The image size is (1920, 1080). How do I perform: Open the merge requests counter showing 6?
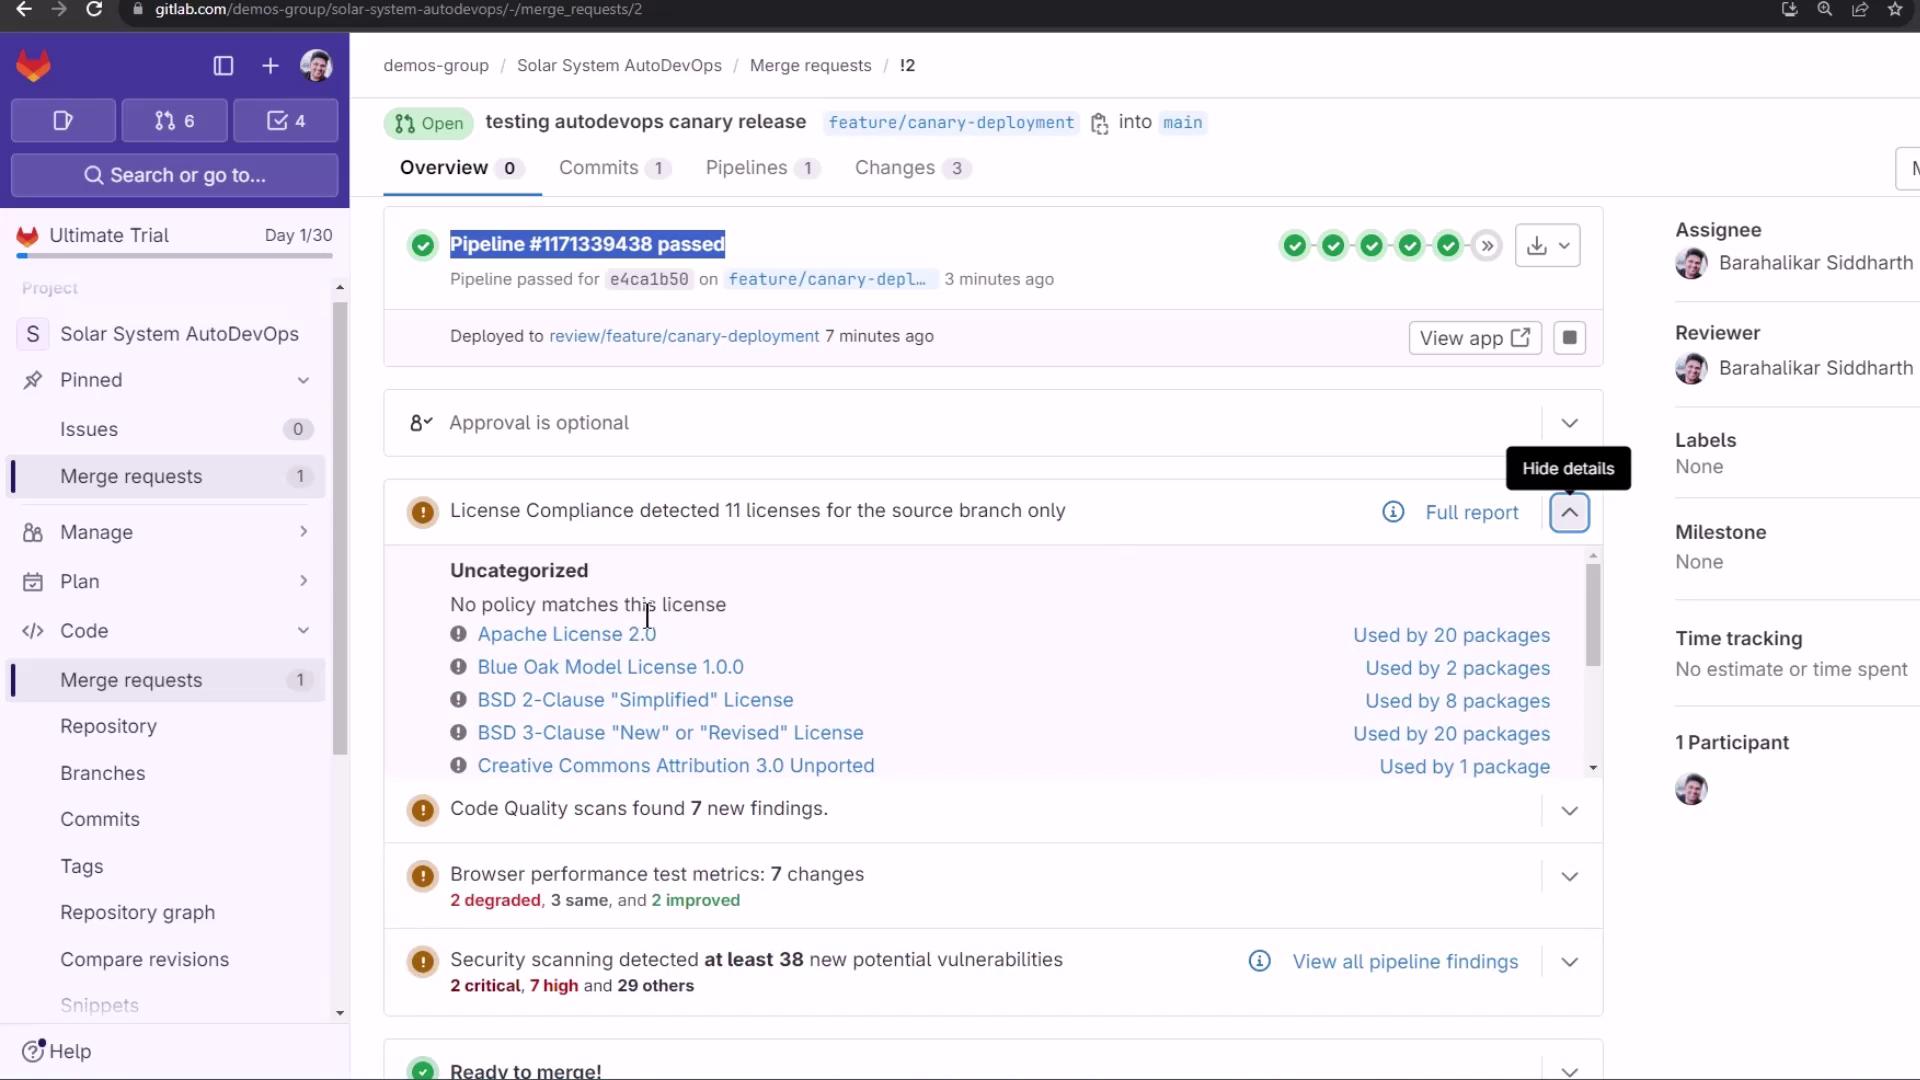174,121
